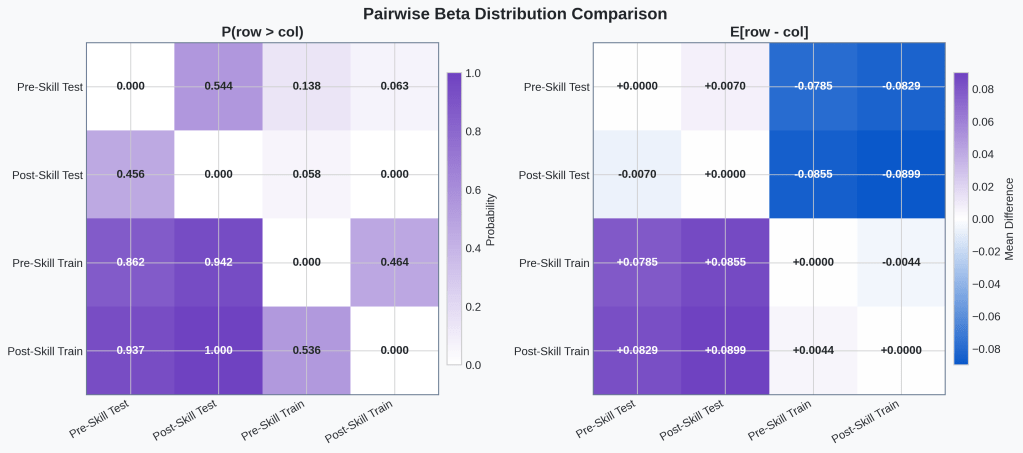Click the cell showing 0.464
Viewport: 1023px width, 453px height.
click(x=394, y=263)
